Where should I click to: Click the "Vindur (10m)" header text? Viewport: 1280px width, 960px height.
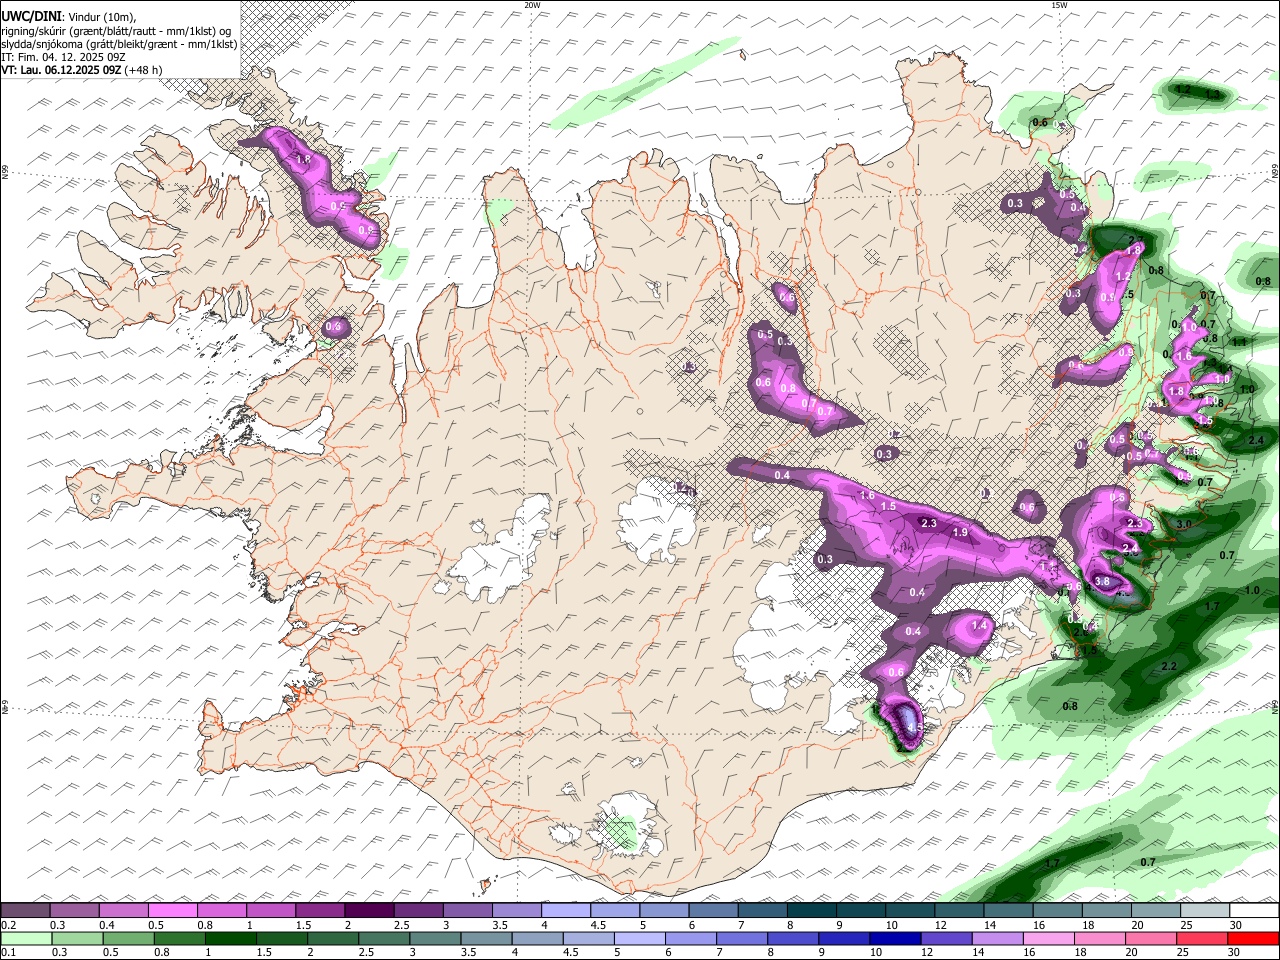(x=100, y=17)
